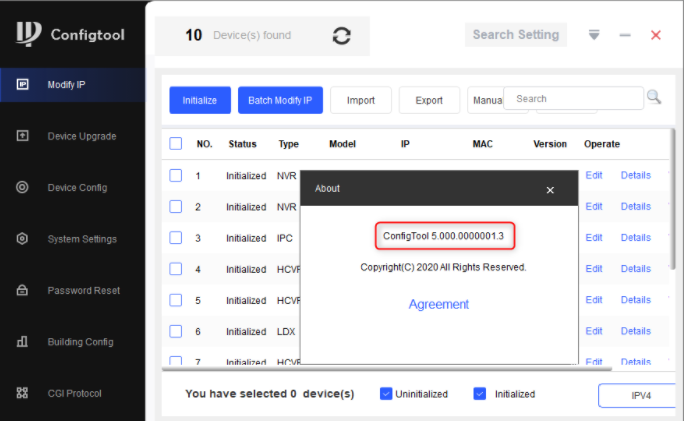The image size is (684, 421).
Task: Check the box for device row 2
Action: [x=176, y=206]
